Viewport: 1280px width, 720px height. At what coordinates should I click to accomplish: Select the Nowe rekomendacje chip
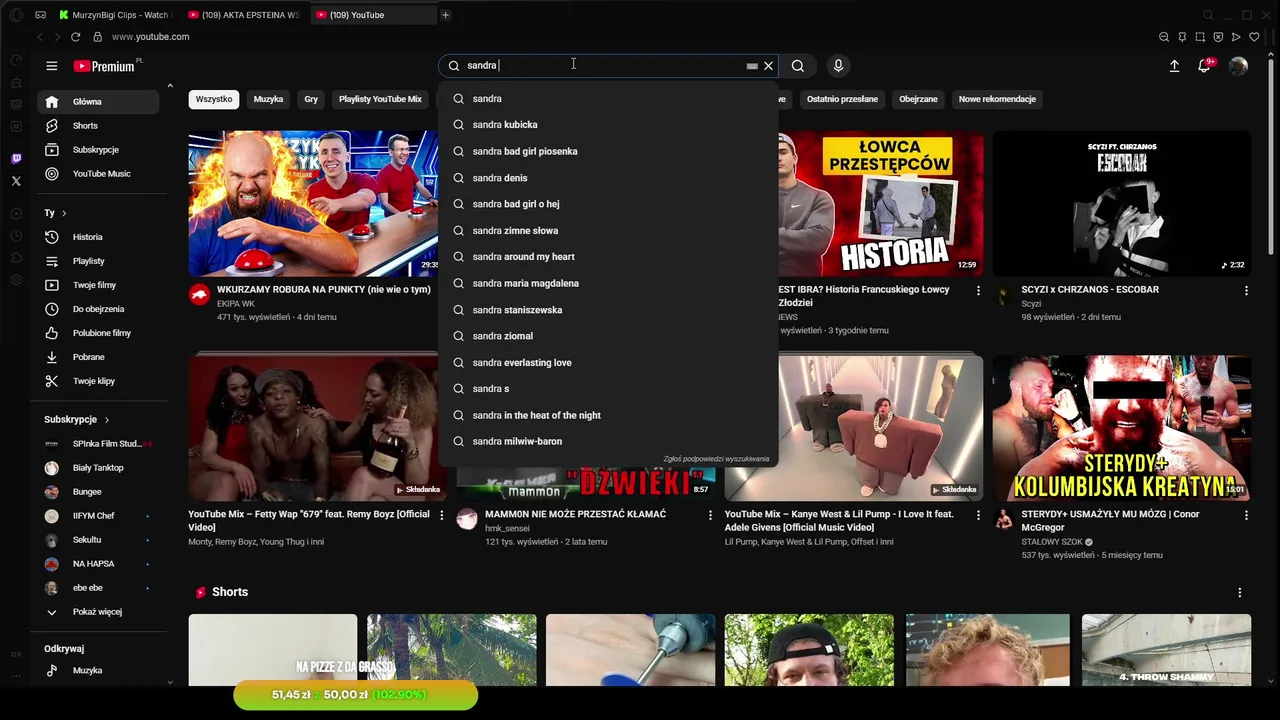tap(997, 99)
